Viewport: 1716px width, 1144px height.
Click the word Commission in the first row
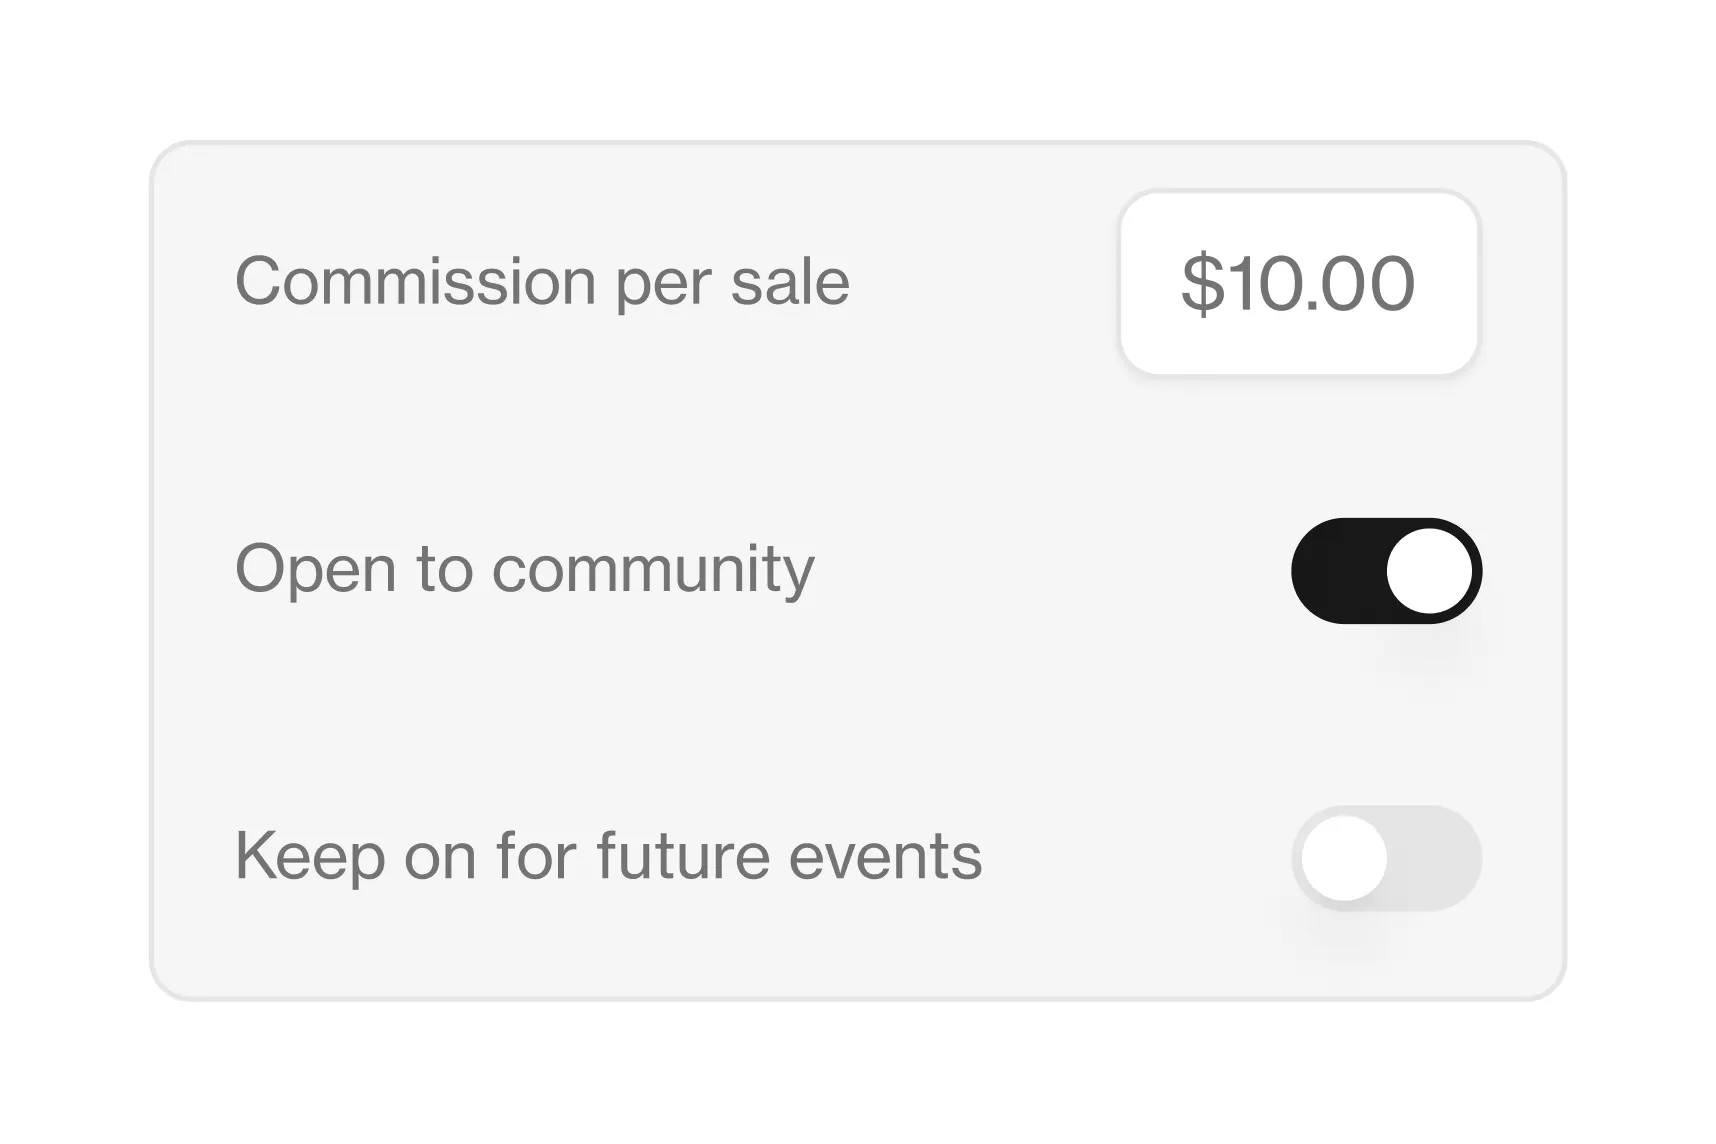(x=415, y=282)
